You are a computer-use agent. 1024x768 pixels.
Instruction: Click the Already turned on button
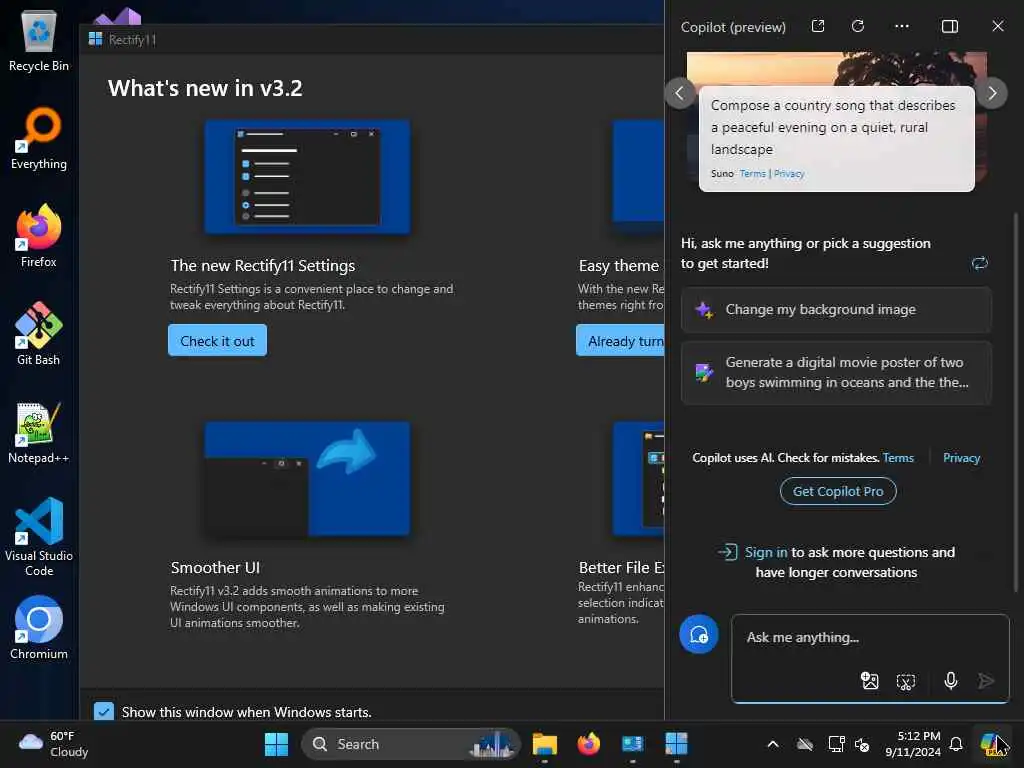tap(620, 340)
